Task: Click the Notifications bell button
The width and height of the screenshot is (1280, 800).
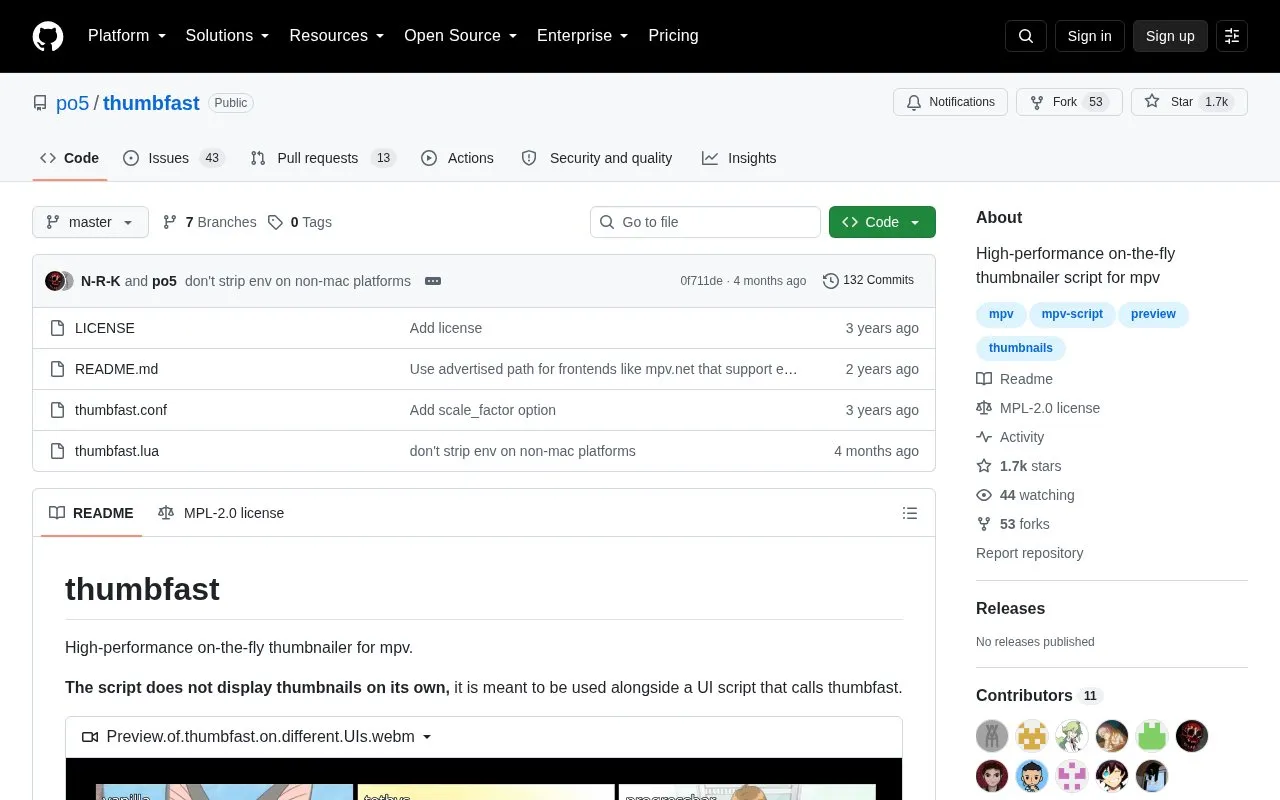Action: click(950, 102)
